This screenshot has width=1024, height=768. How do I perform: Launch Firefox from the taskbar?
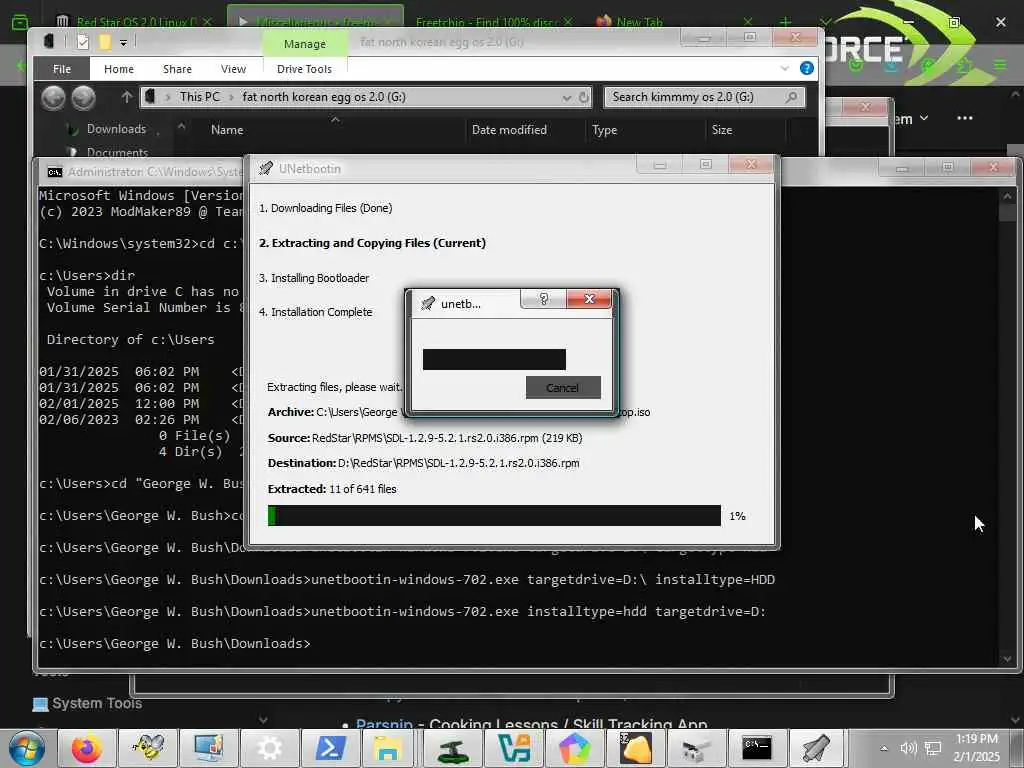pyautogui.click(x=87, y=748)
